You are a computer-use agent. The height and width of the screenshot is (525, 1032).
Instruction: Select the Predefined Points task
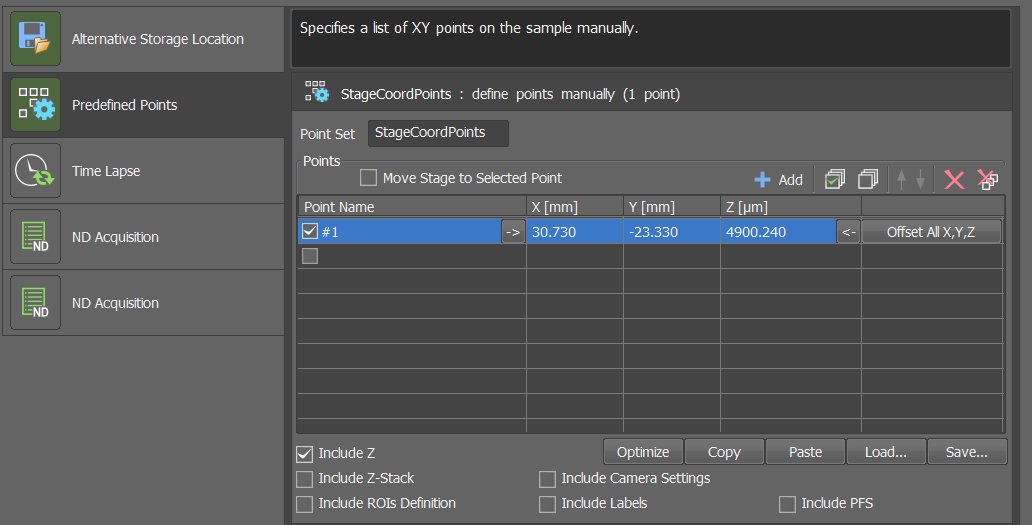pos(143,105)
